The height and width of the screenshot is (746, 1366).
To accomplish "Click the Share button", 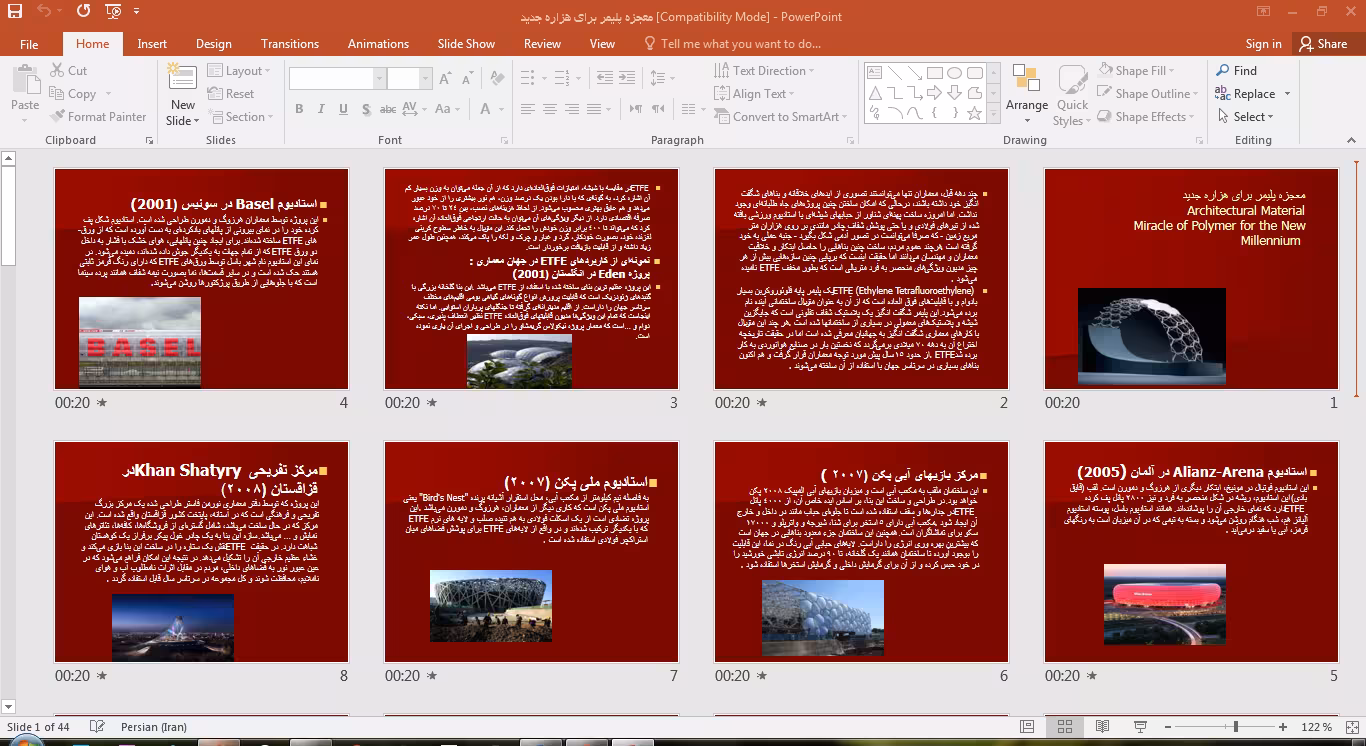I will coord(1322,44).
